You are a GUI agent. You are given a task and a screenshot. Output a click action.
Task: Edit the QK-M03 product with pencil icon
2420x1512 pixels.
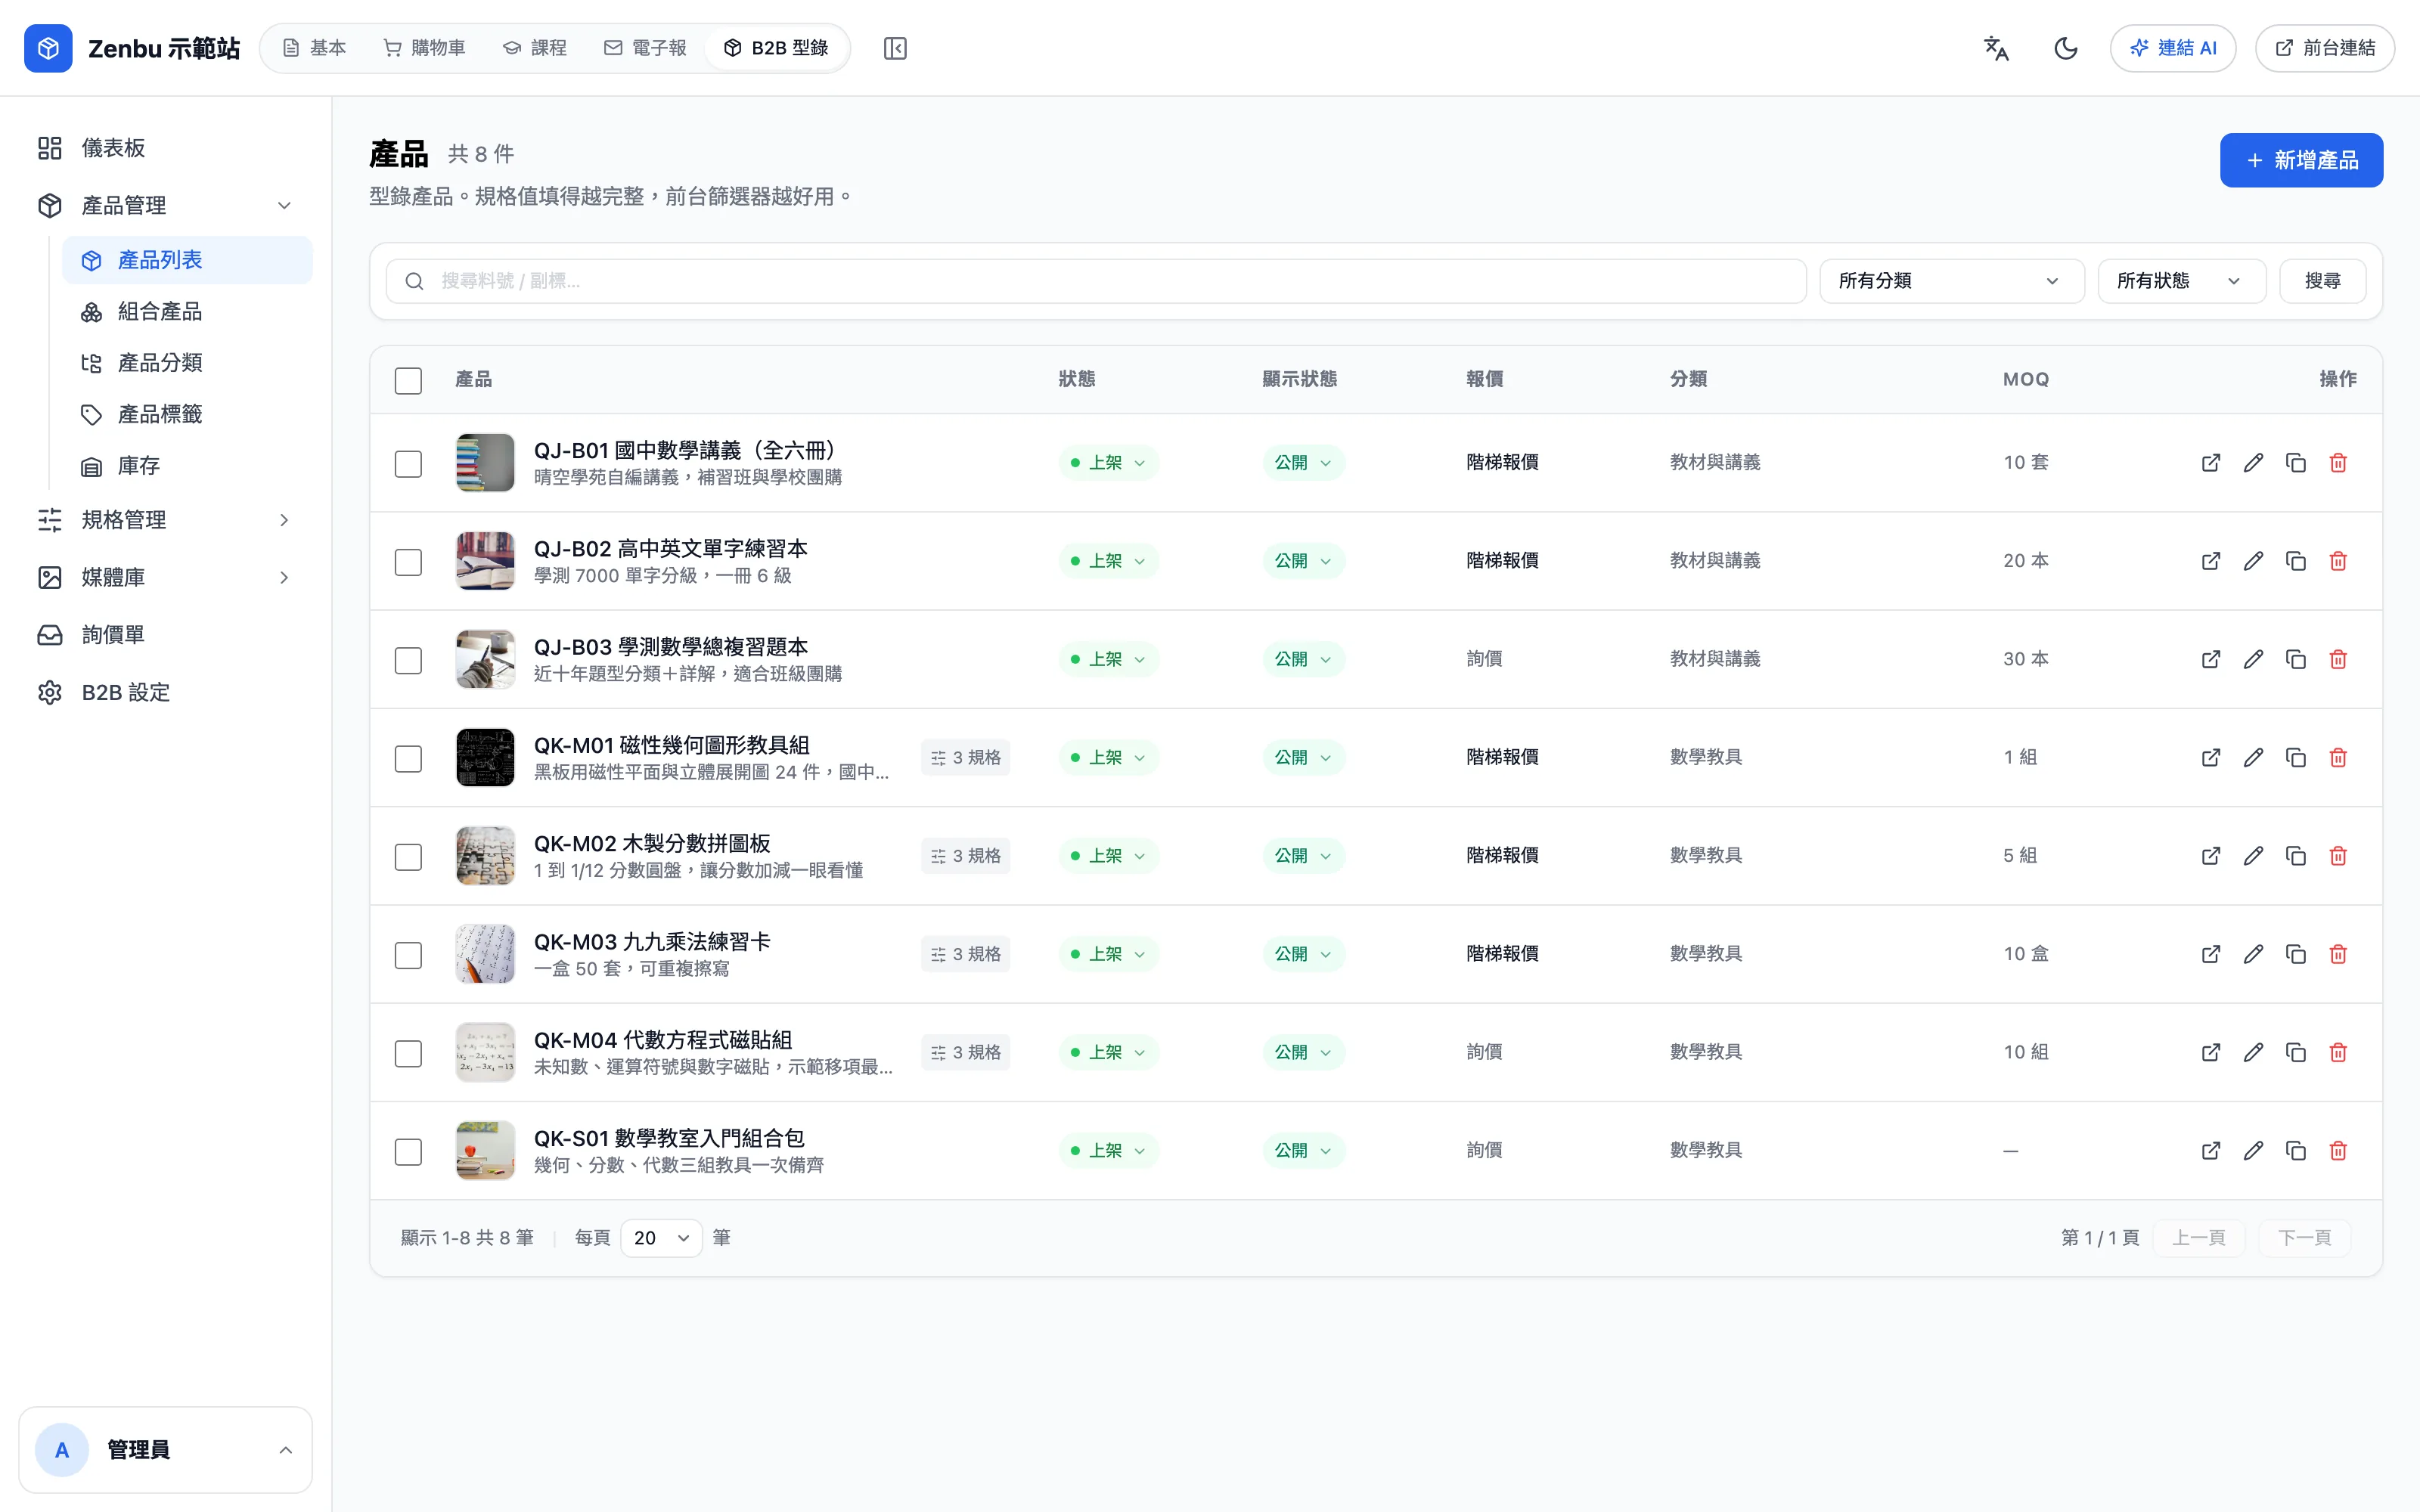[x=2253, y=954]
